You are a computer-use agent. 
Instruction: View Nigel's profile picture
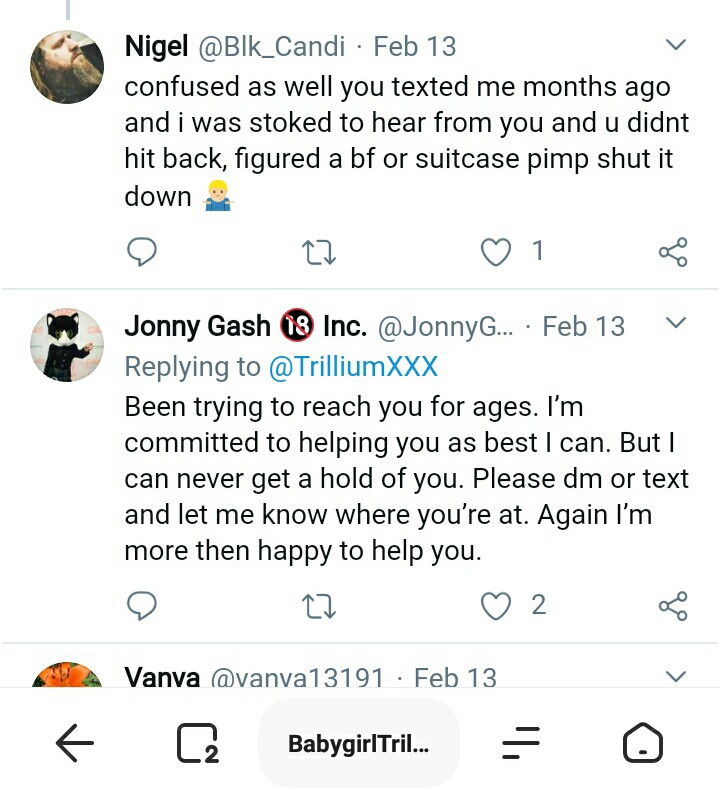tap(67, 67)
